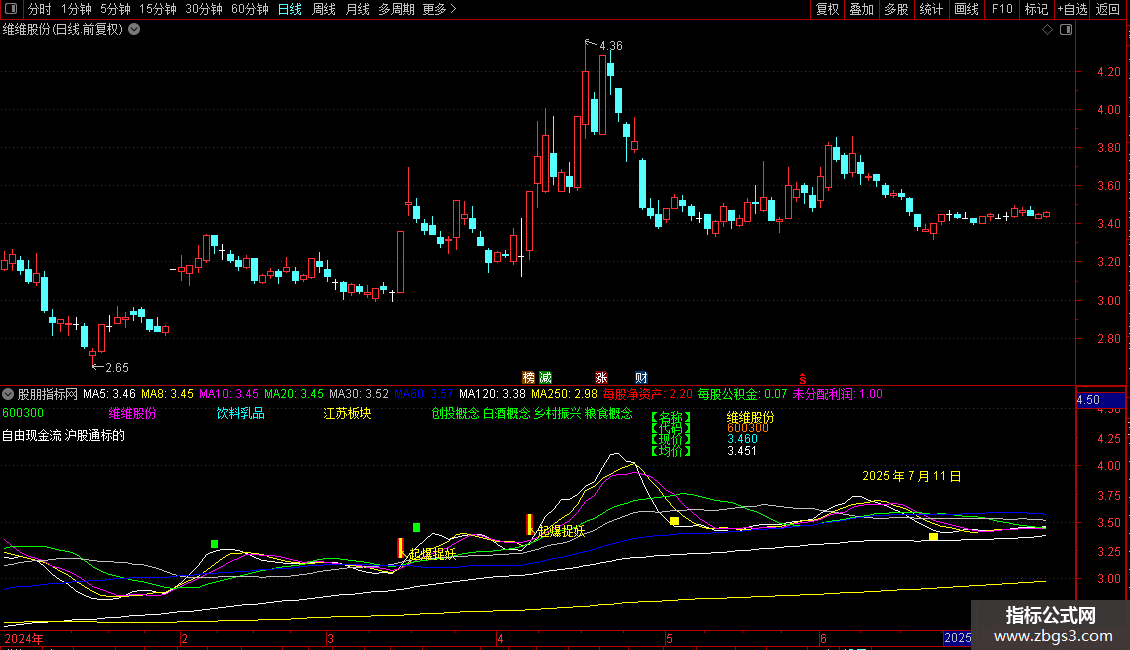Click the 减 marker icon on the chart
Viewport: 1130px width, 650px height.
point(545,377)
